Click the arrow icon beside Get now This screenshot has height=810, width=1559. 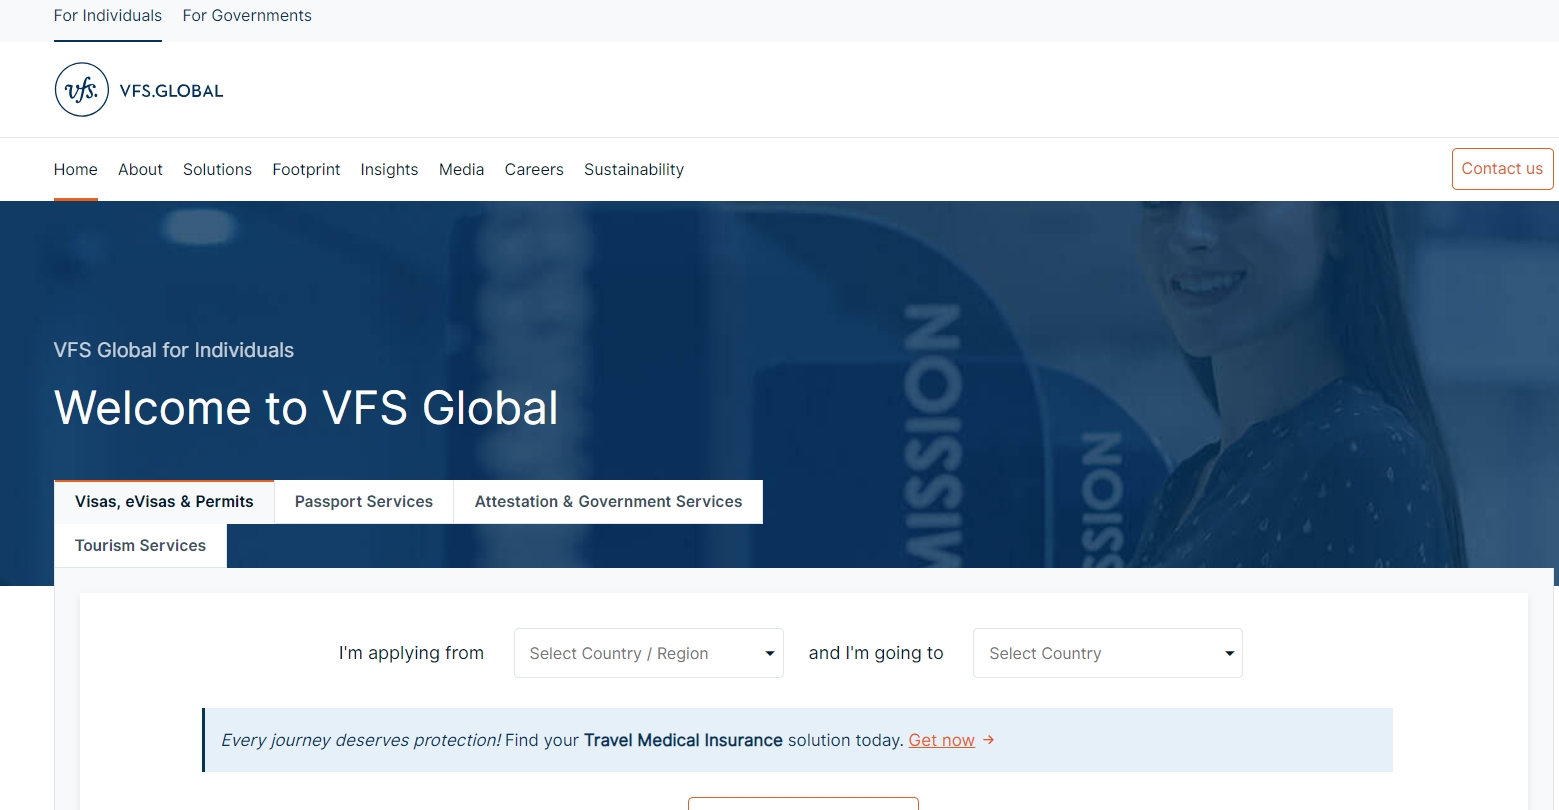(x=988, y=740)
